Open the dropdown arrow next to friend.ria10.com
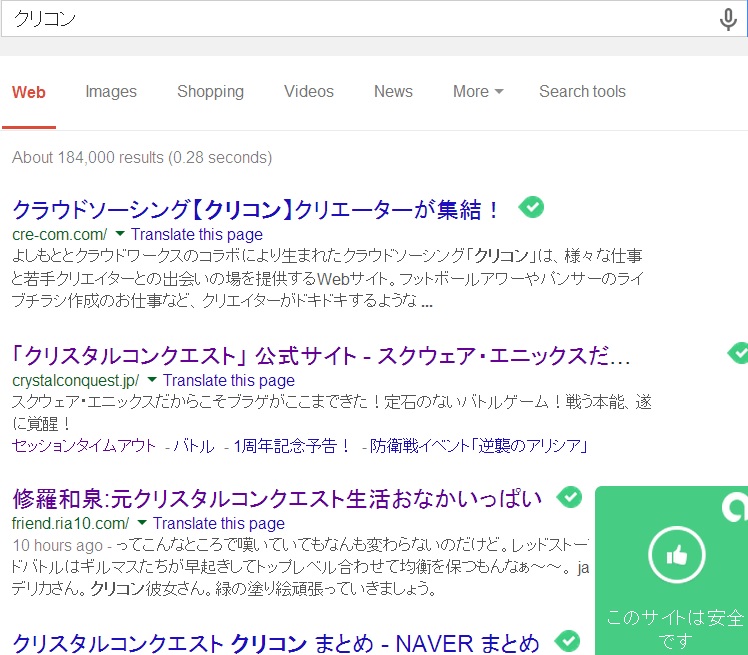 tap(142, 522)
